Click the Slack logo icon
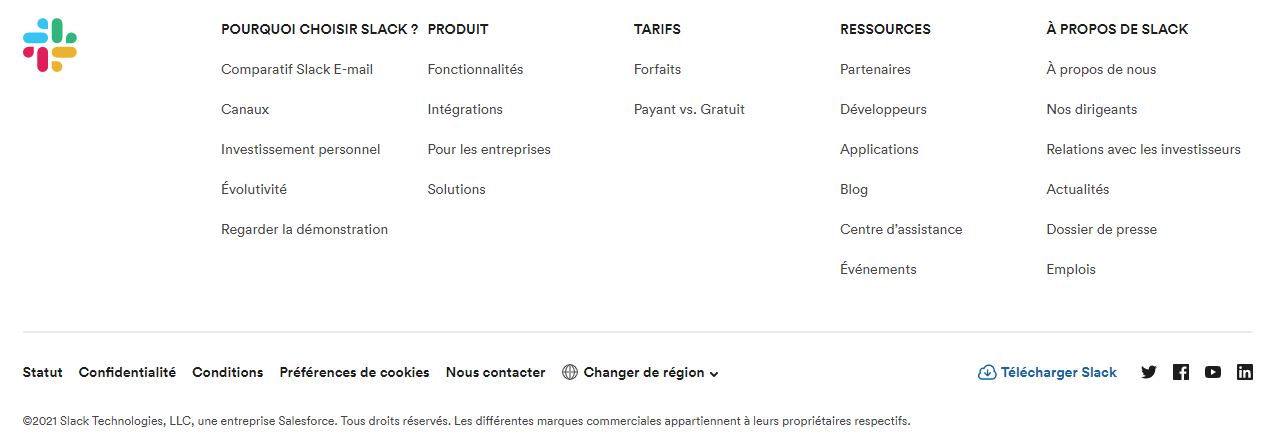 click(50, 45)
